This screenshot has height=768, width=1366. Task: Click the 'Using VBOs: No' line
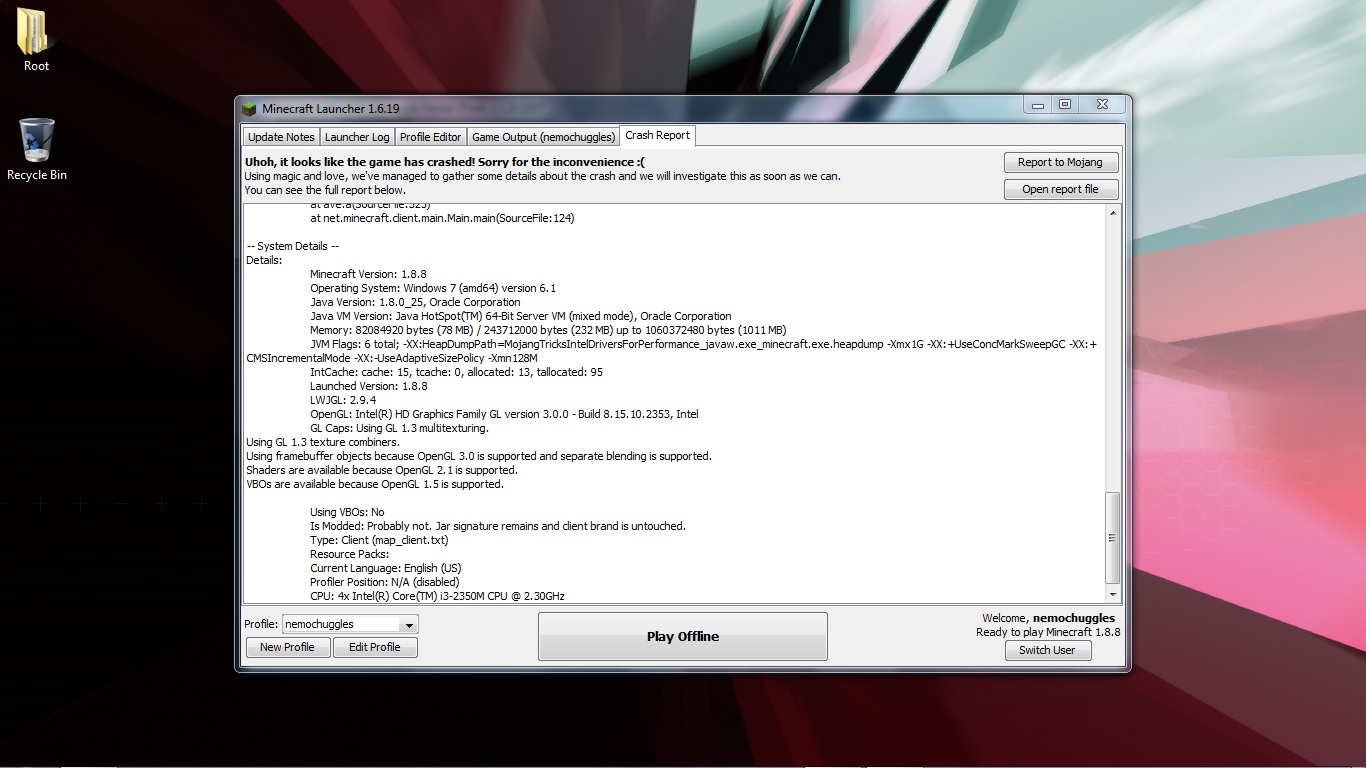pyautogui.click(x=347, y=512)
